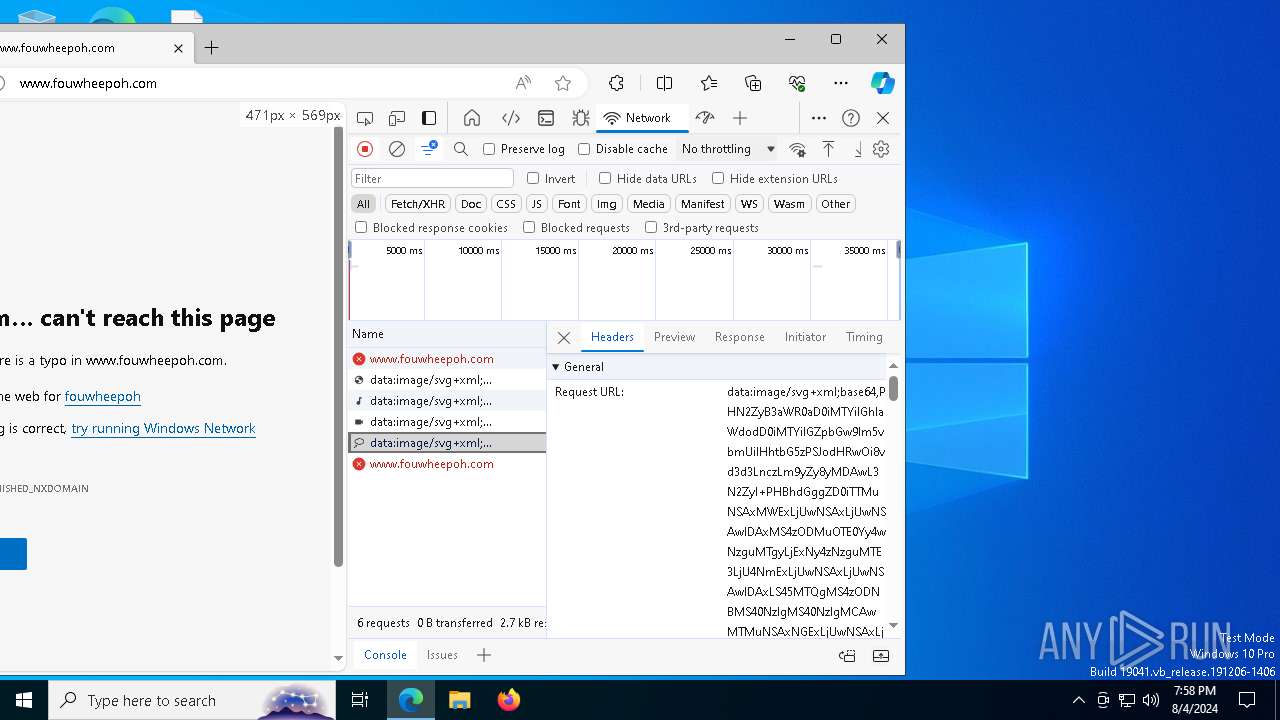Check Hide extension URLs
The height and width of the screenshot is (720, 1280).
pyautogui.click(x=718, y=178)
